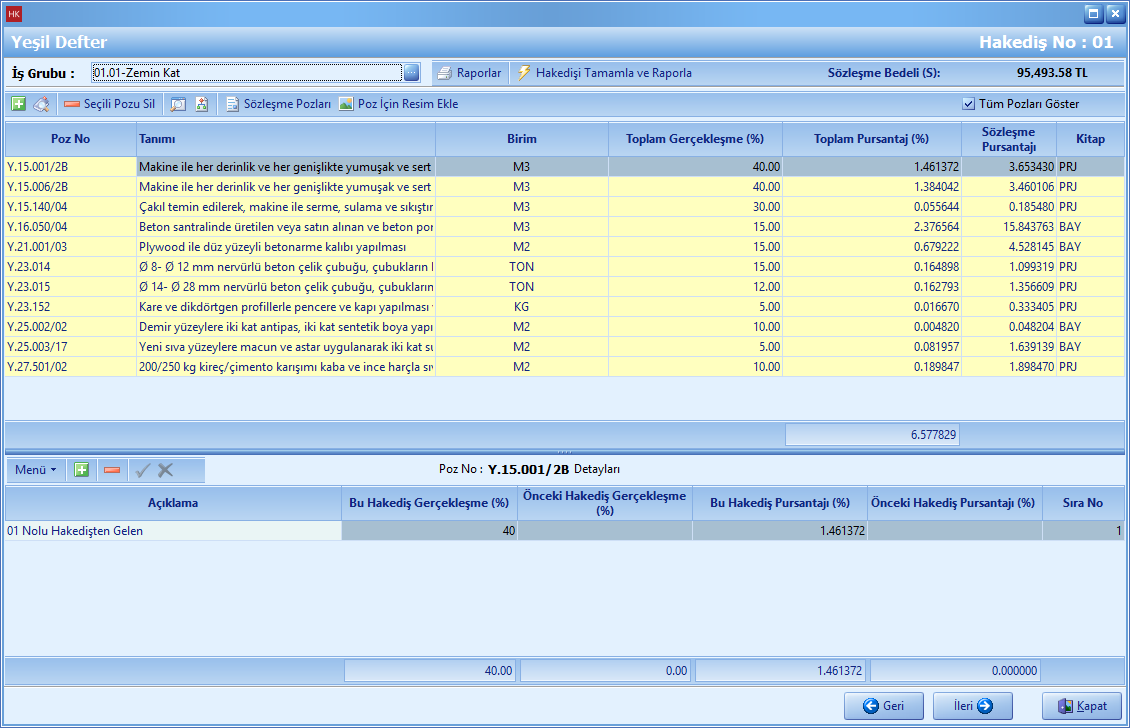Click the hierarchy tree icon in toolbar
This screenshot has height=728, width=1130.
point(201,104)
